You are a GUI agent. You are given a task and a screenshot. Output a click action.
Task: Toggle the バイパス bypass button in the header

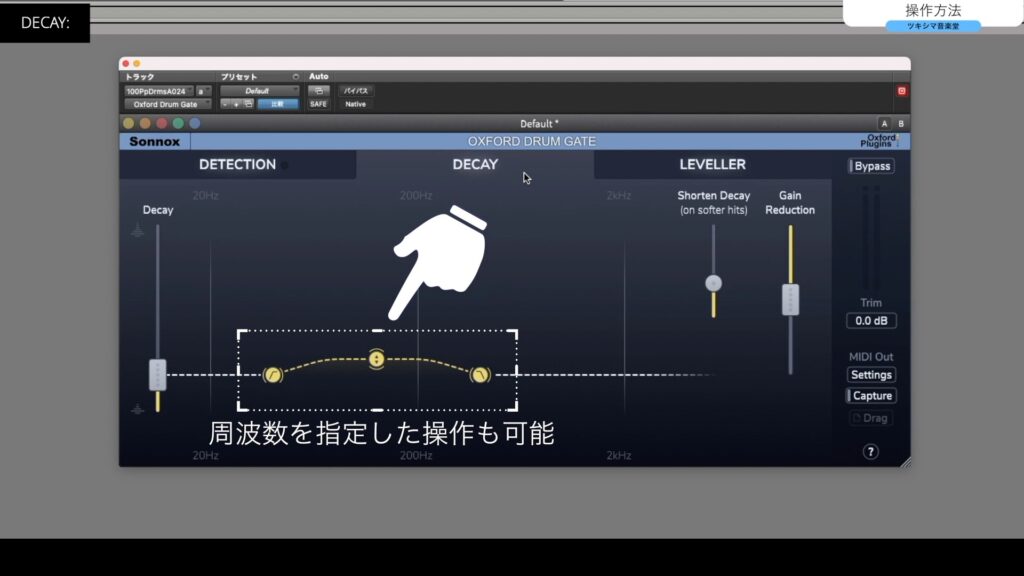coord(356,91)
